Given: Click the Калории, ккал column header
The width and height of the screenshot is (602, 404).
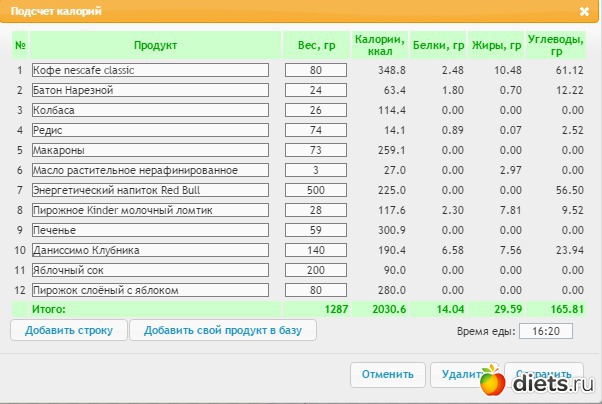Looking at the screenshot, I should click(380, 45).
